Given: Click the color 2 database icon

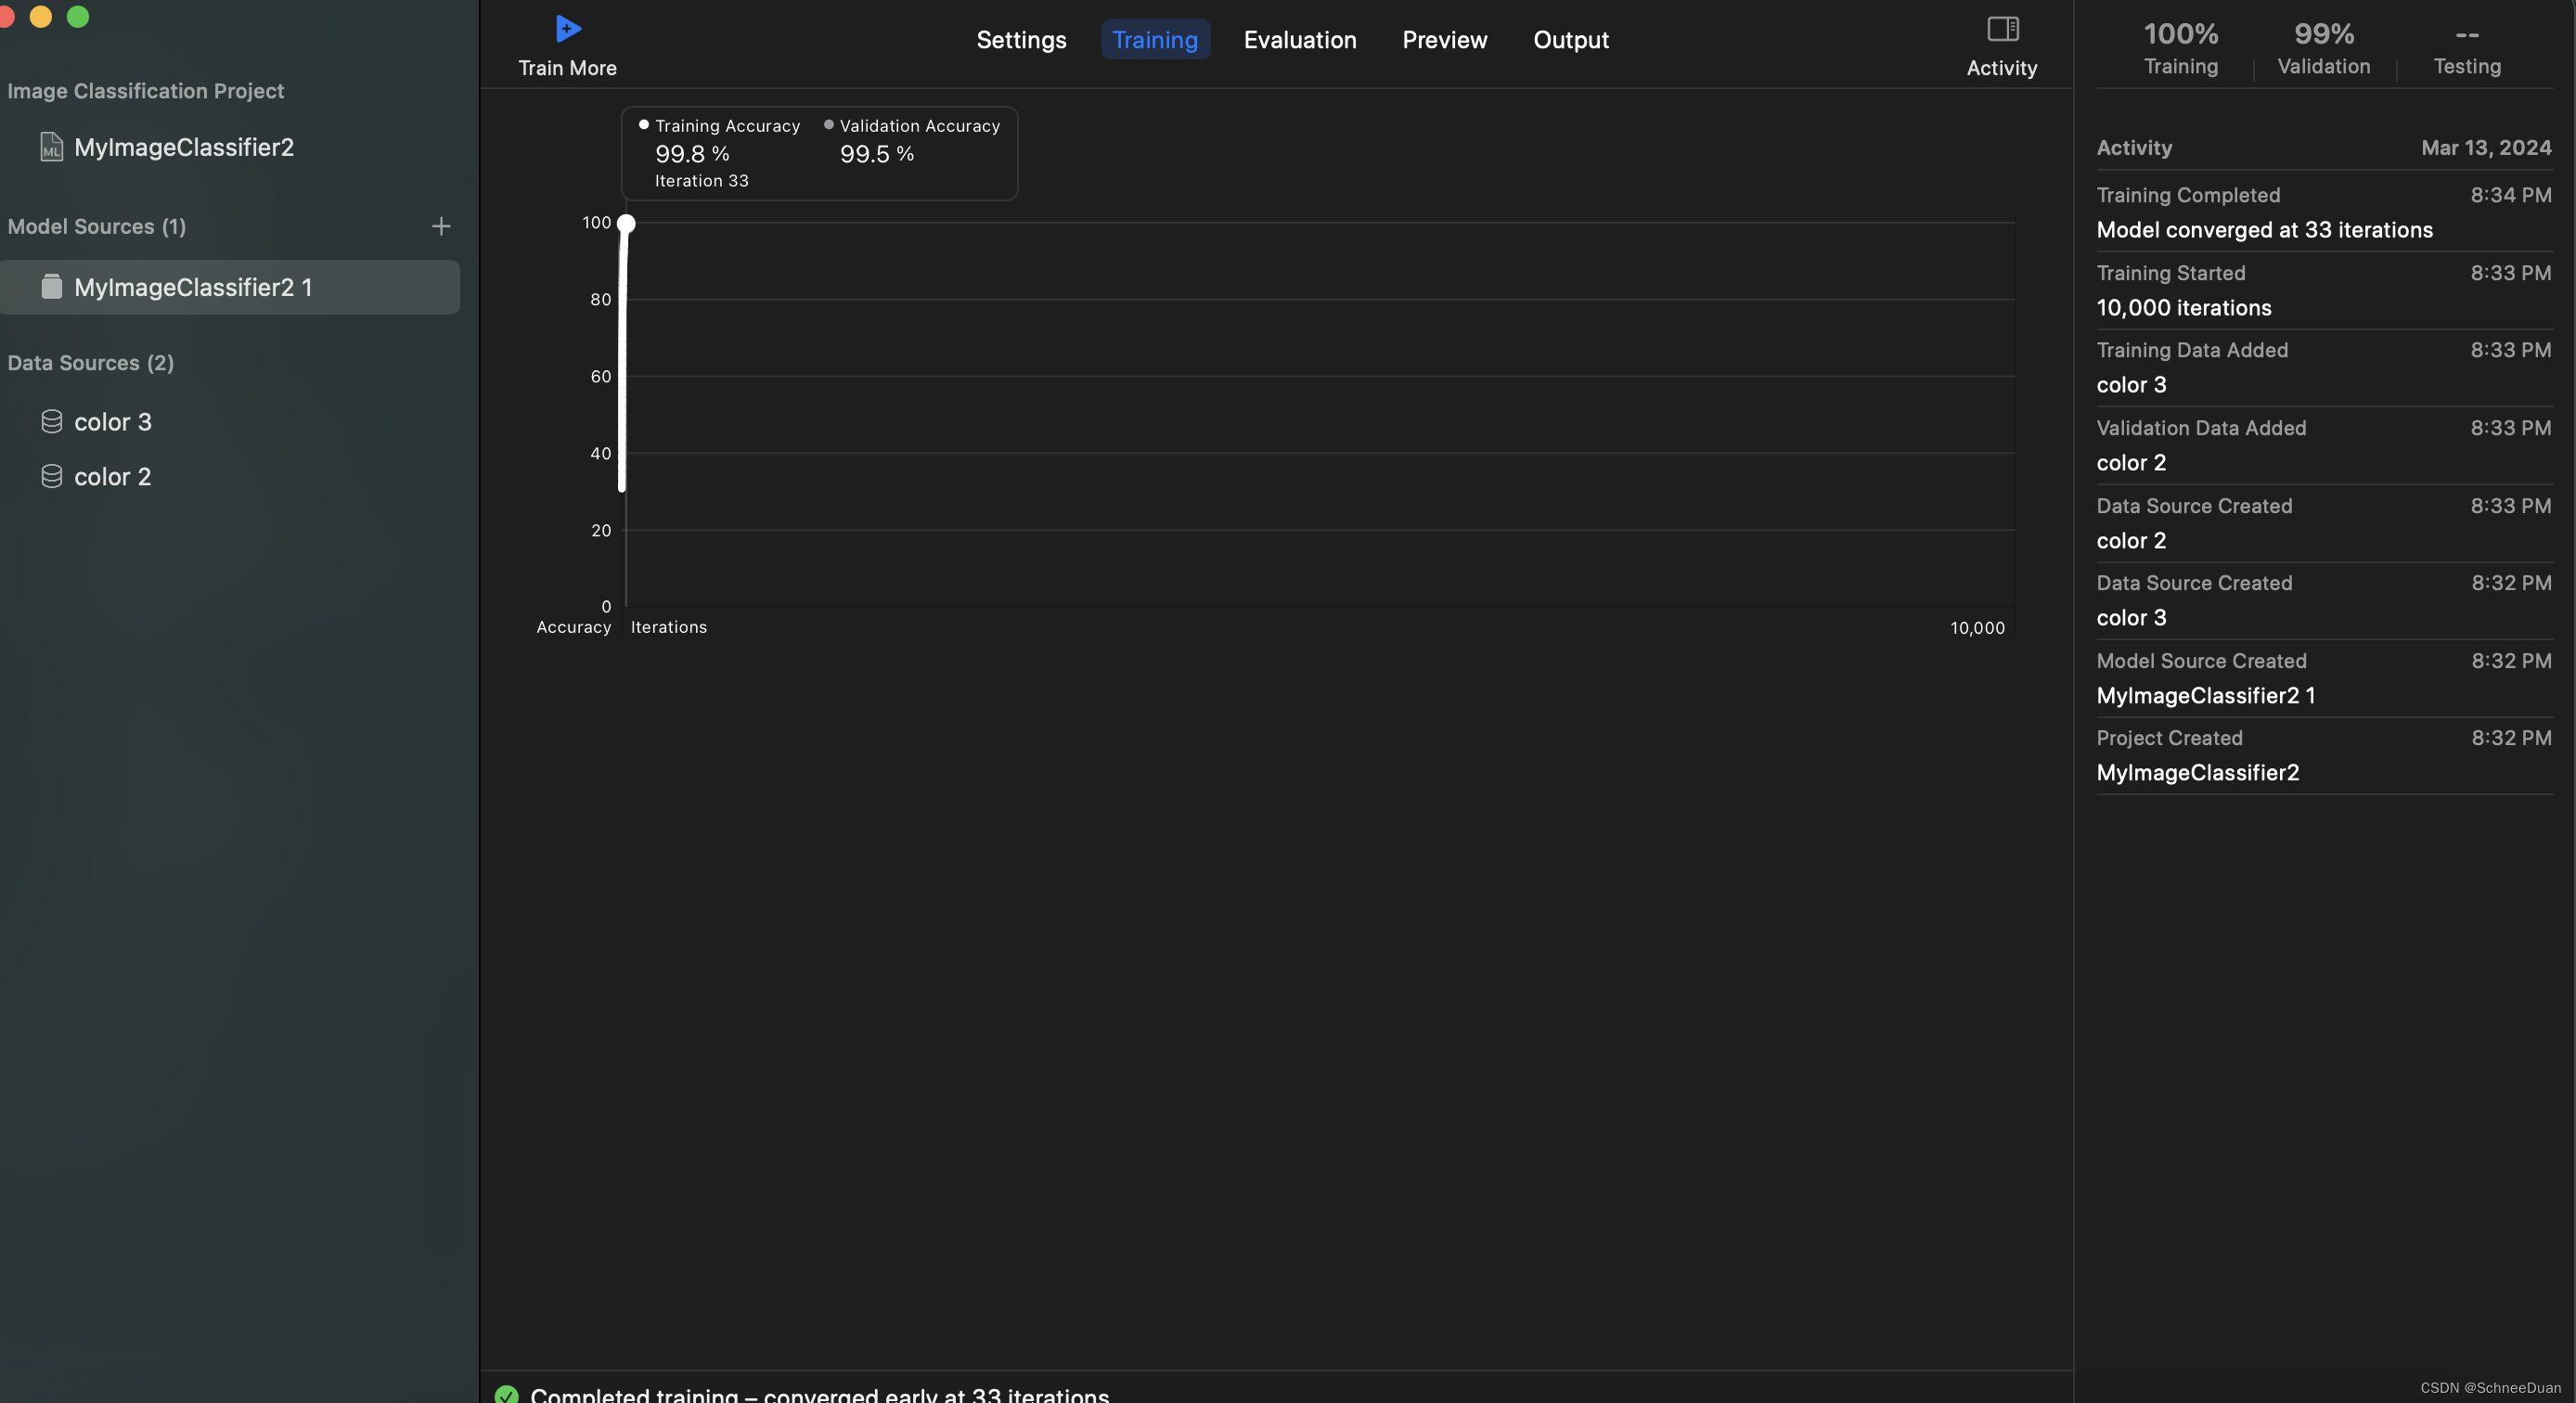Looking at the screenshot, I should pyautogui.click(x=51, y=477).
